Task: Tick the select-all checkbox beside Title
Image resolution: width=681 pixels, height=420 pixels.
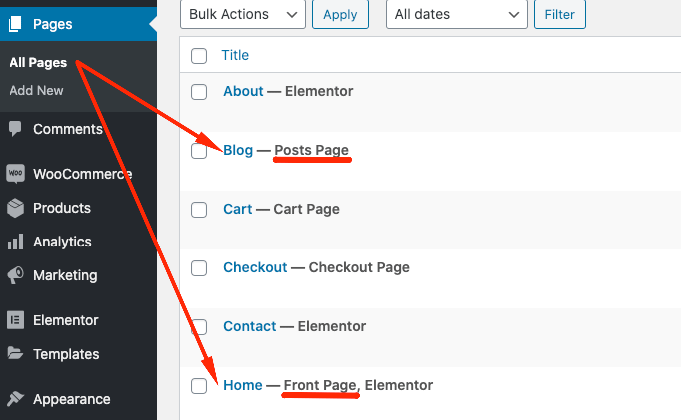Action: coord(199,56)
